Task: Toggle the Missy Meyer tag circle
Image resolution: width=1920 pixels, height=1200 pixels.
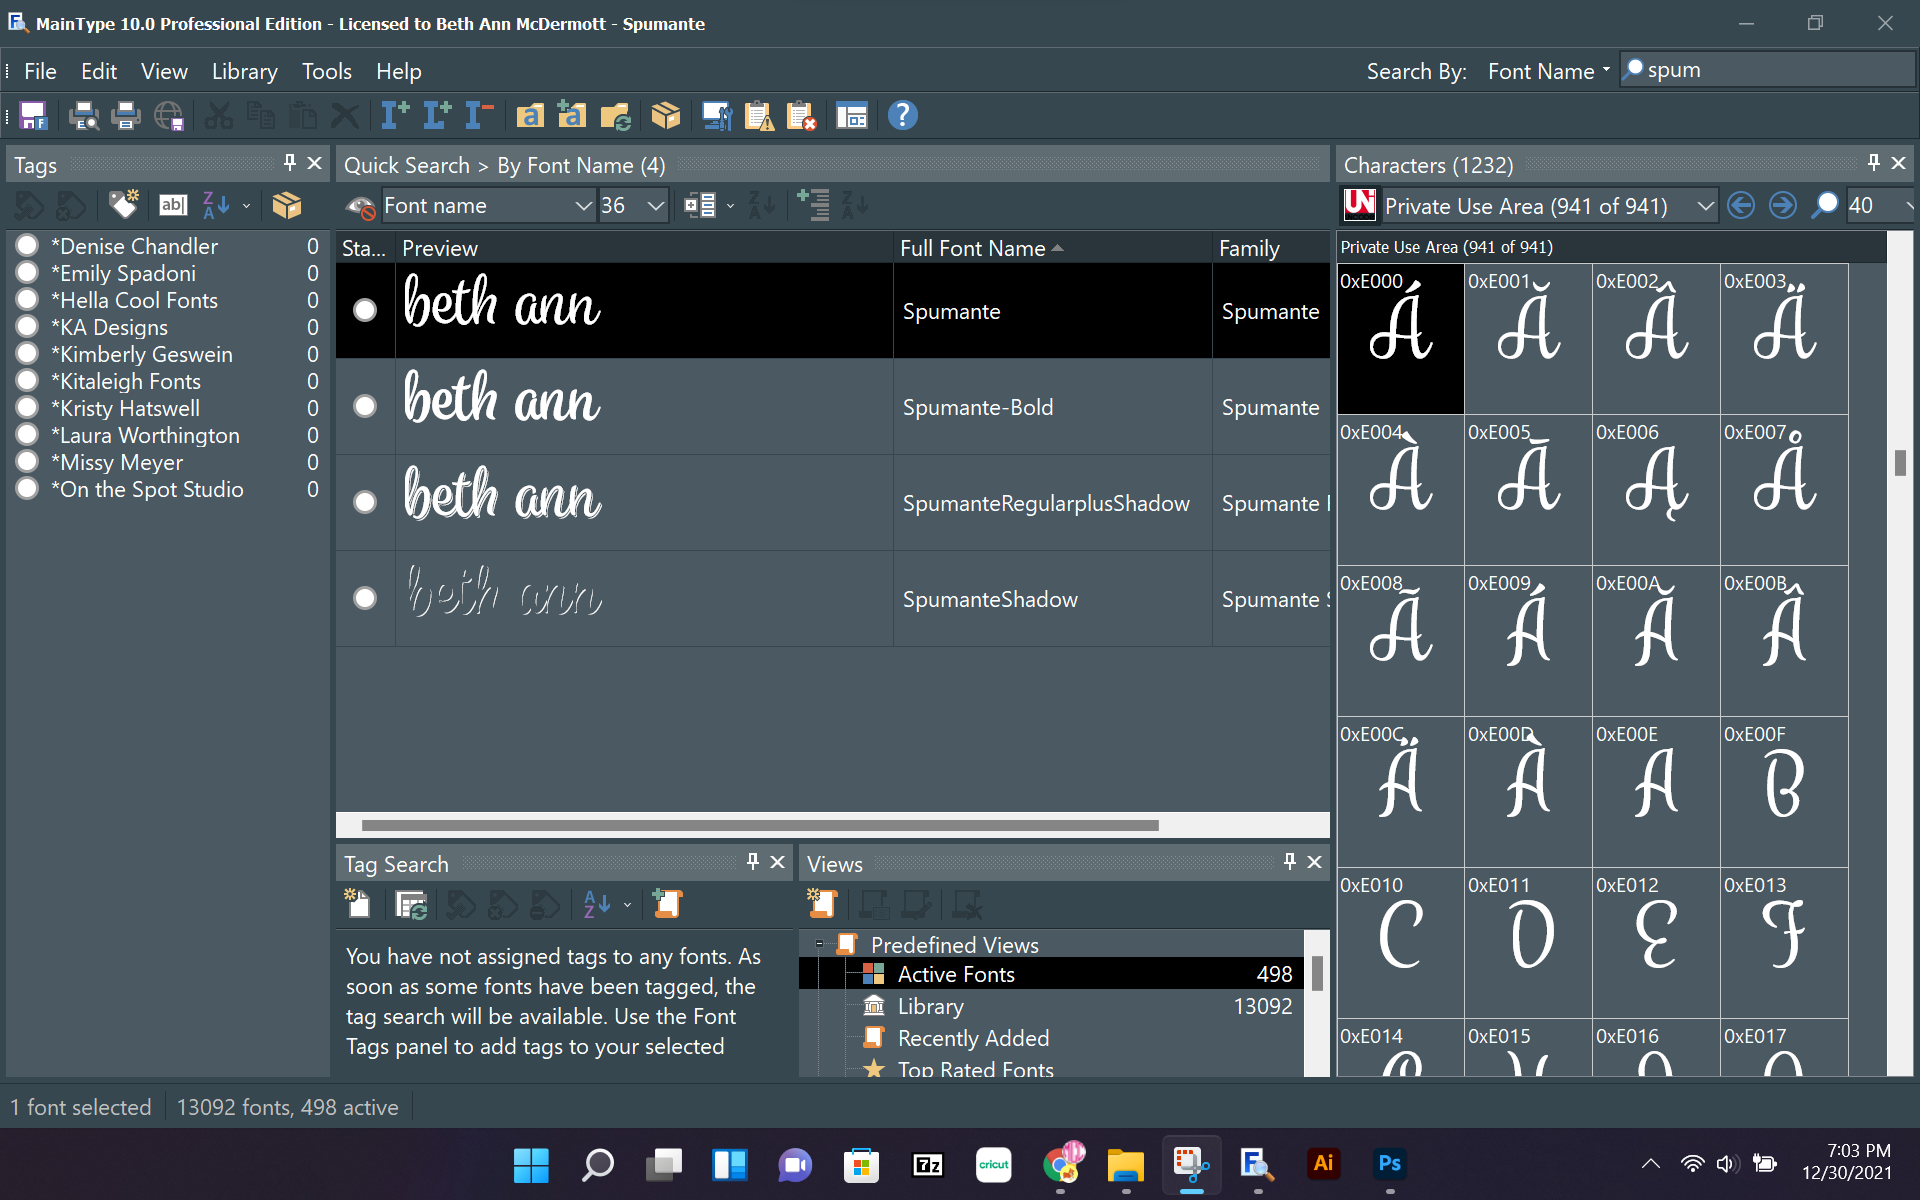Action: 27,462
